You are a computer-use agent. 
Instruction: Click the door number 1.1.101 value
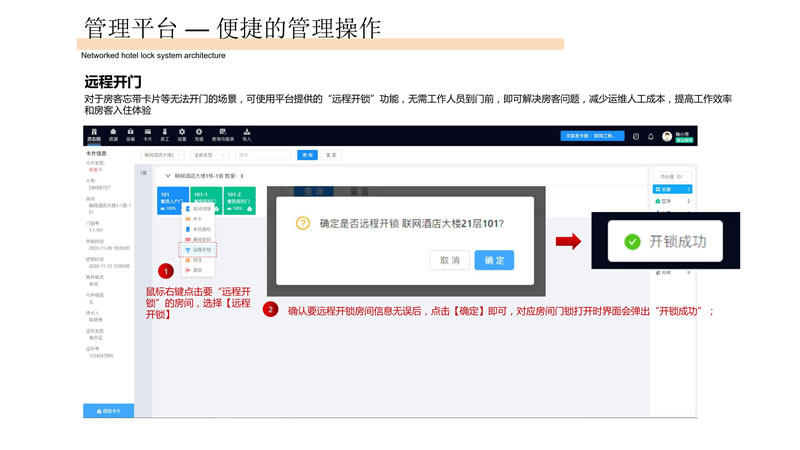click(x=96, y=230)
